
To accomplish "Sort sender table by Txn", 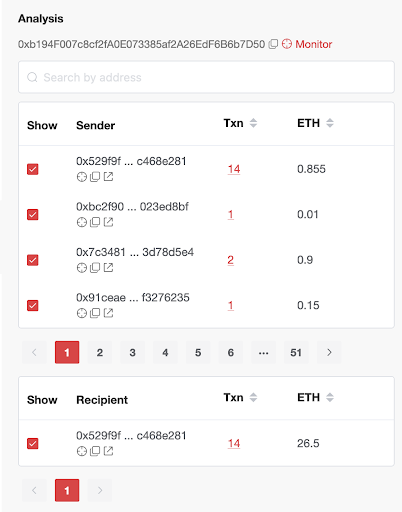I will click(x=253, y=123).
